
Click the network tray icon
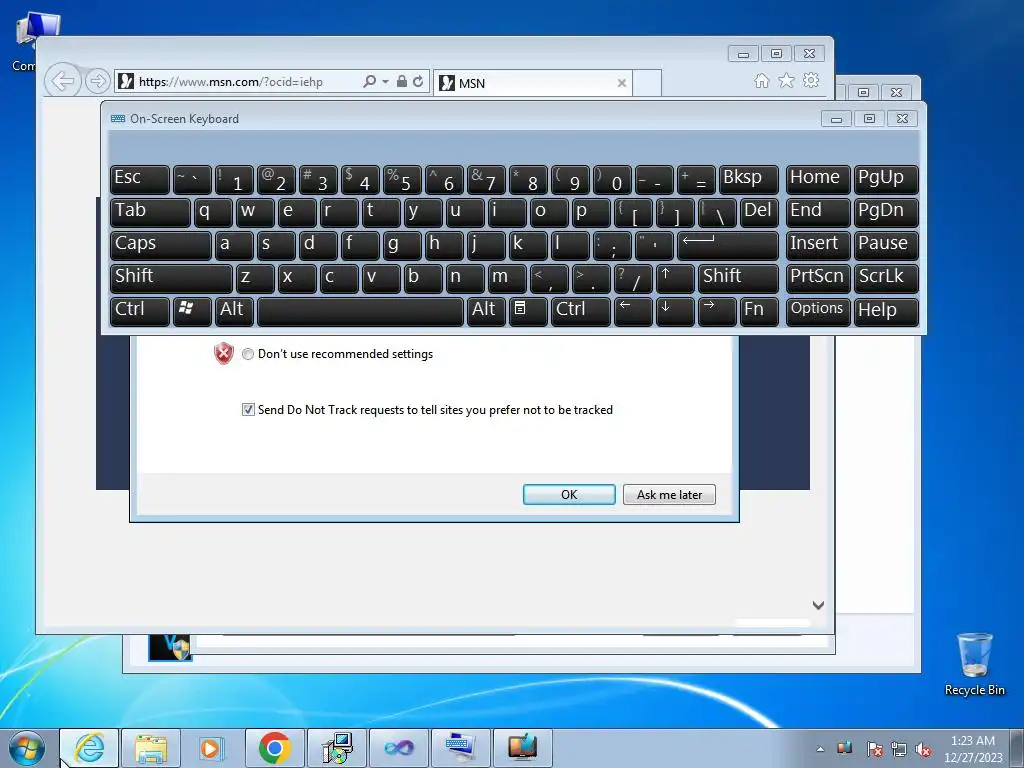coord(899,749)
